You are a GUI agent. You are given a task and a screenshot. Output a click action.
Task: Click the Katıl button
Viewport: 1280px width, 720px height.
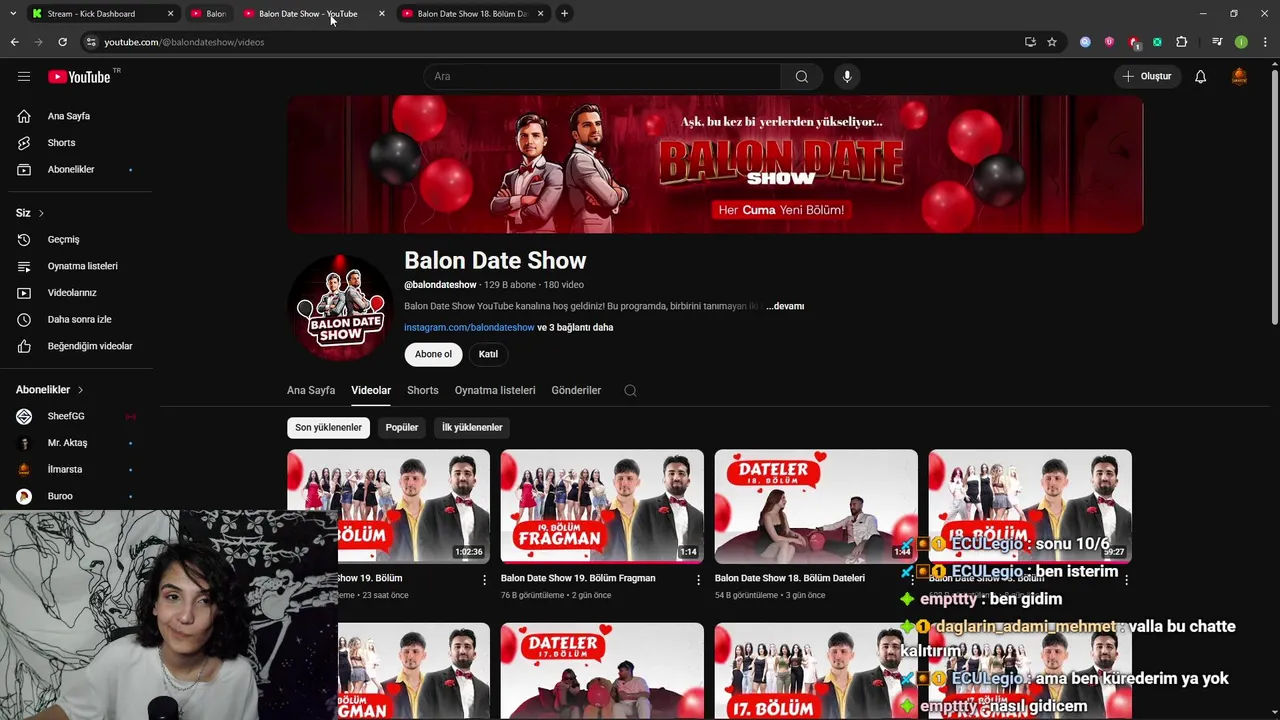tap(488, 354)
